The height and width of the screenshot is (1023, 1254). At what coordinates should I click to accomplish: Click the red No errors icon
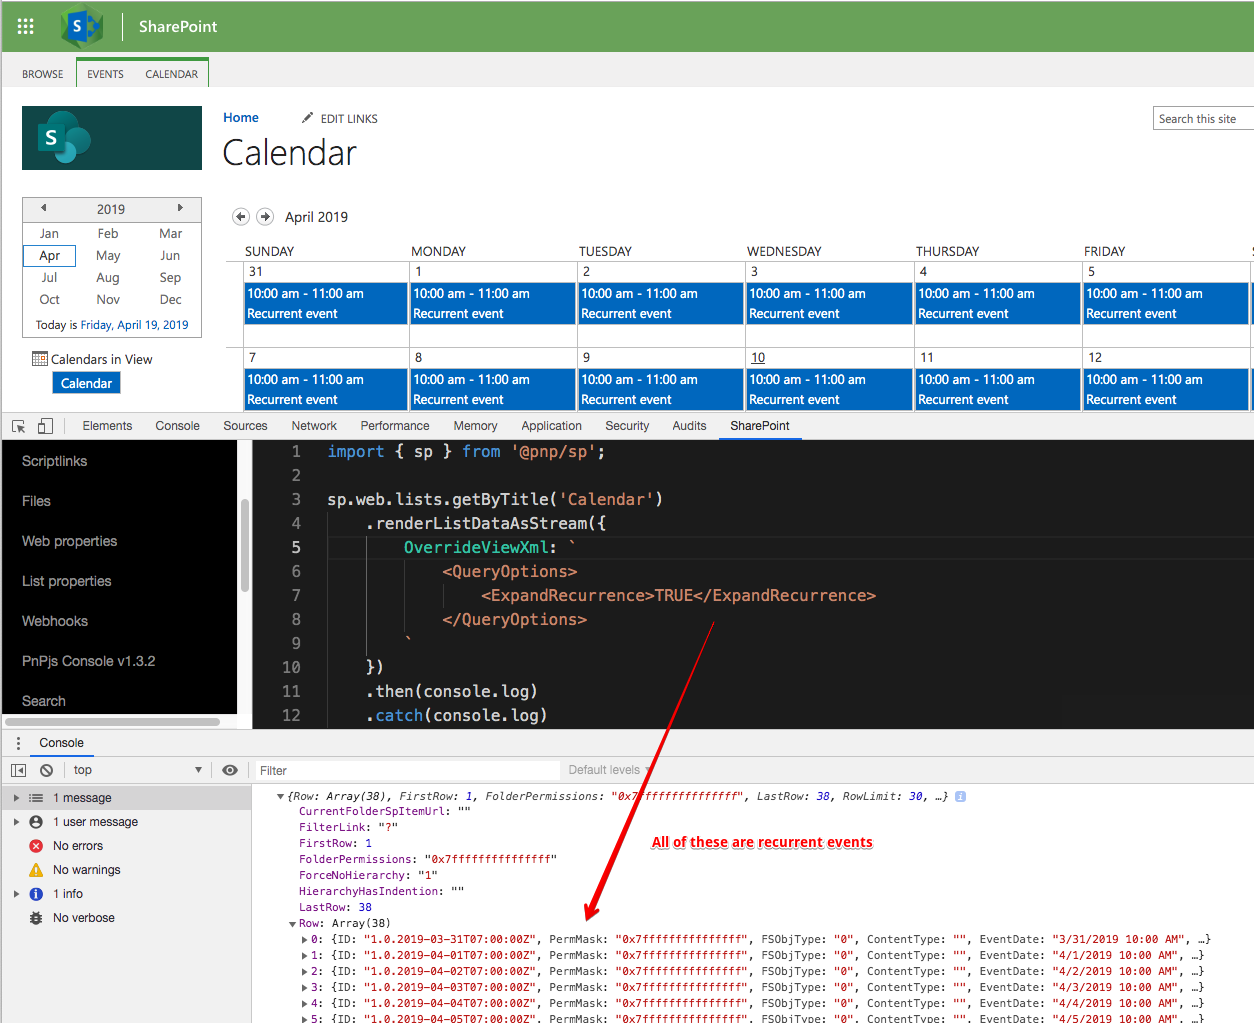pyautogui.click(x=36, y=846)
